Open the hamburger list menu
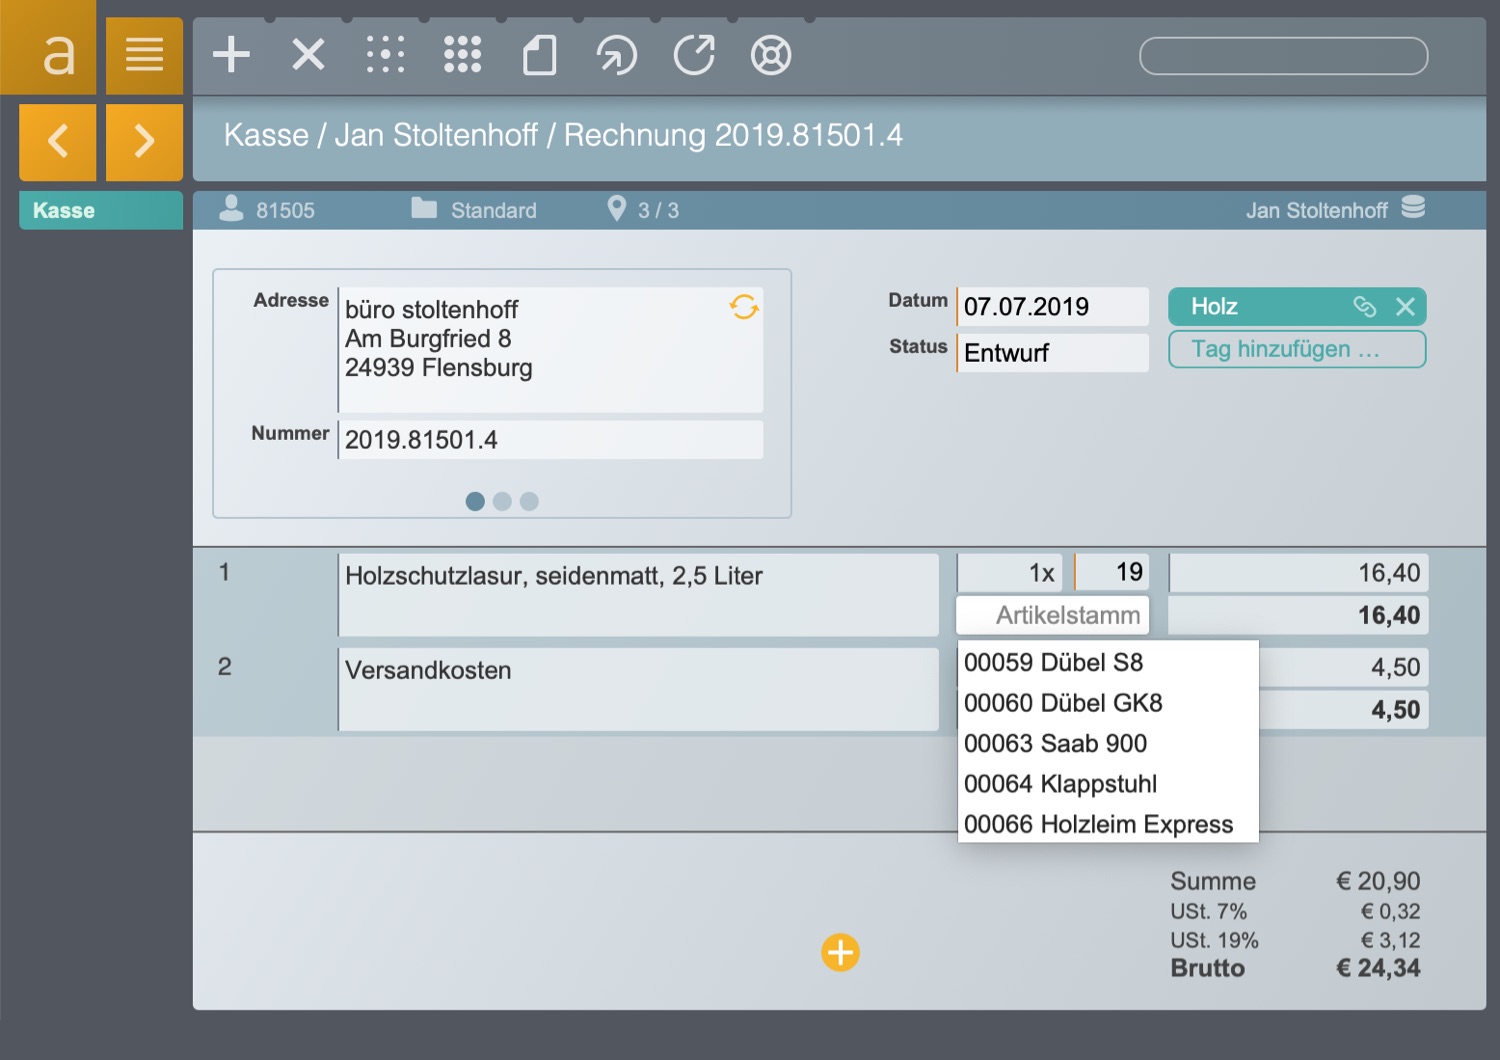Viewport: 1500px width, 1060px height. (x=144, y=55)
